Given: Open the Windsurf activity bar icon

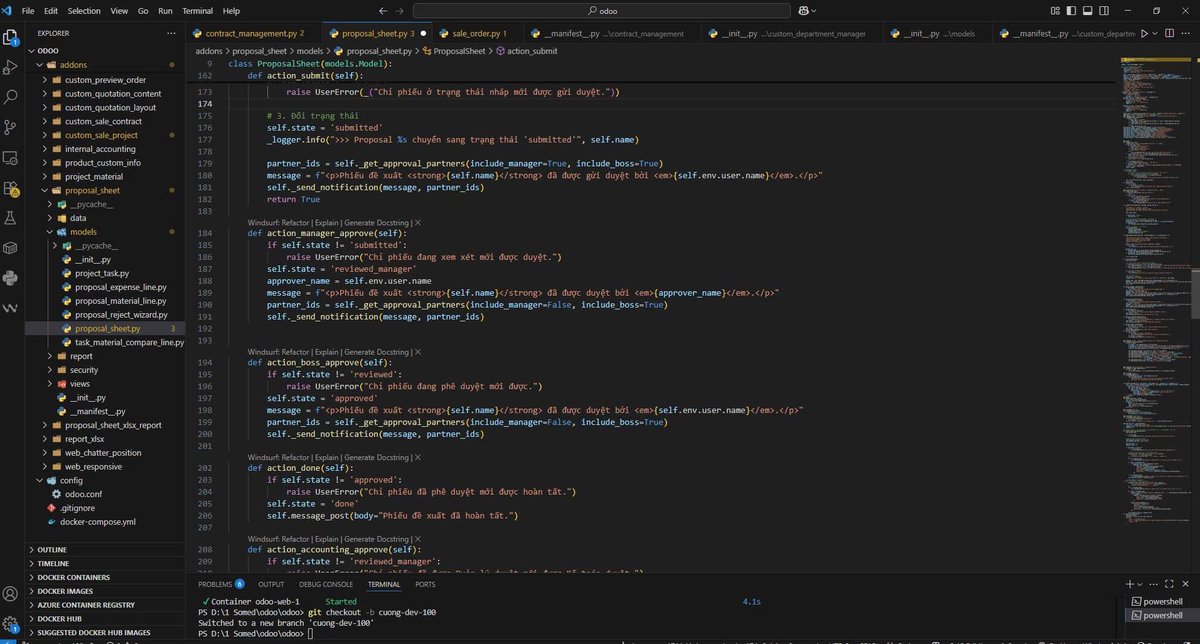Looking at the screenshot, I should pyautogui.click(x=12, y=307).
